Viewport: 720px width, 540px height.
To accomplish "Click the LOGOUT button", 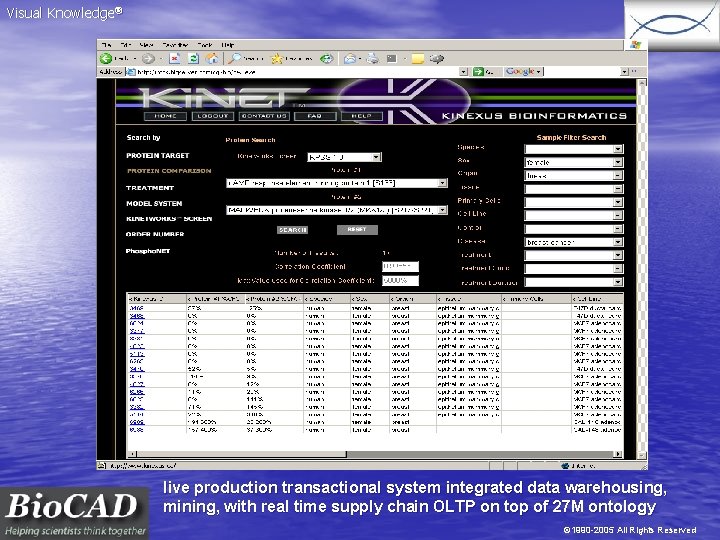I will click(213, 116).
